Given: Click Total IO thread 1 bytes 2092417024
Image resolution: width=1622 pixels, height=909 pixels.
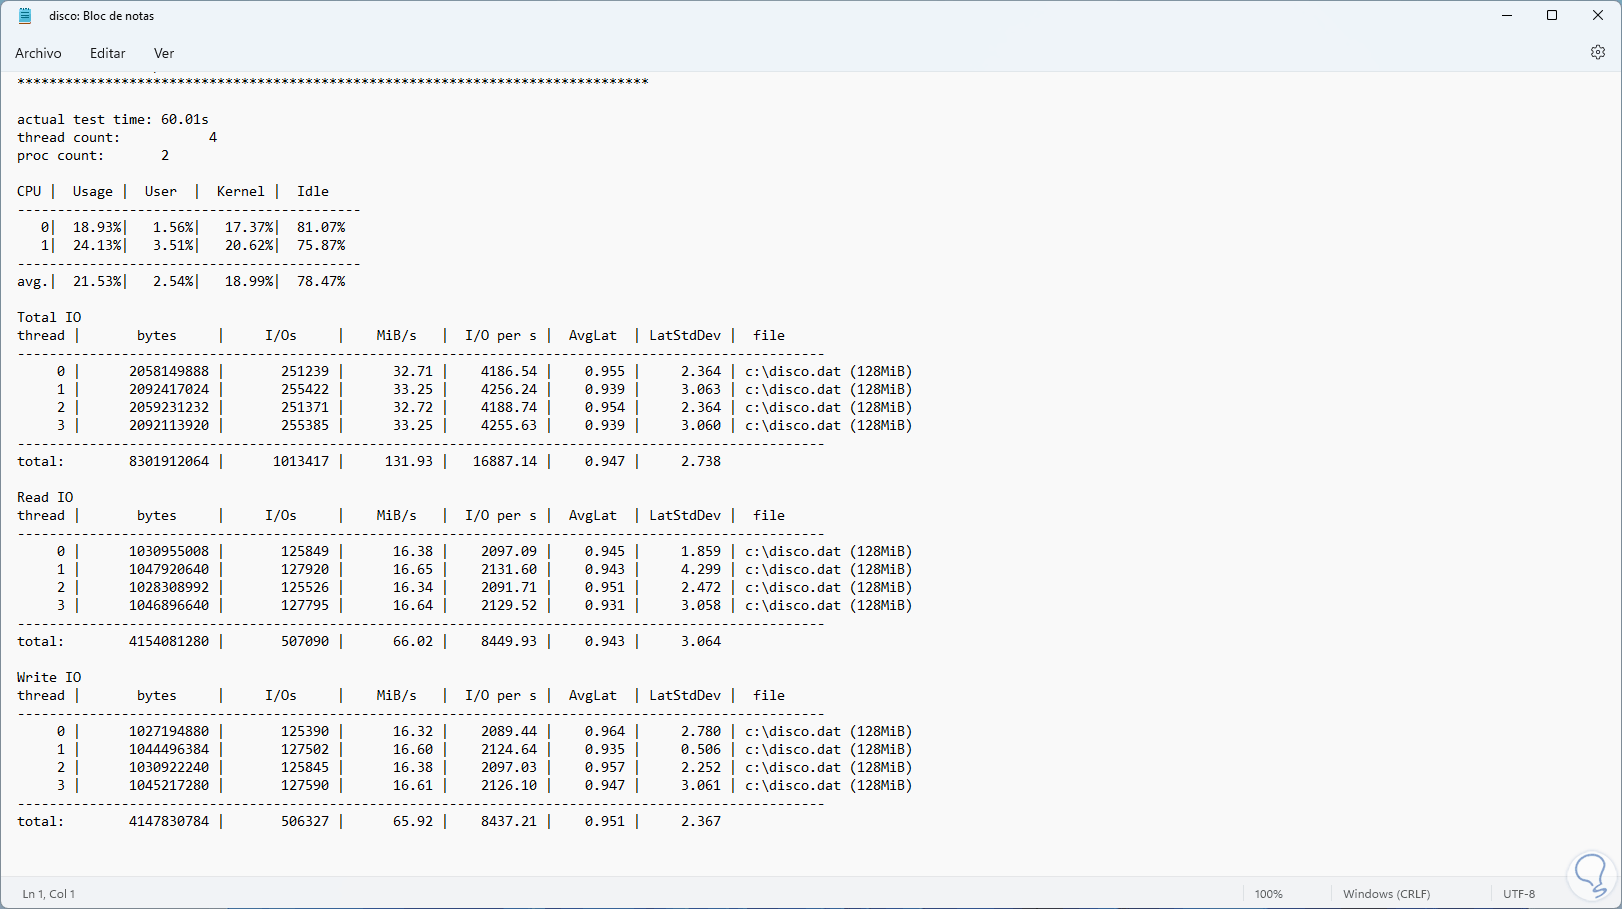Looking at the screenshot, I should 169,389.
